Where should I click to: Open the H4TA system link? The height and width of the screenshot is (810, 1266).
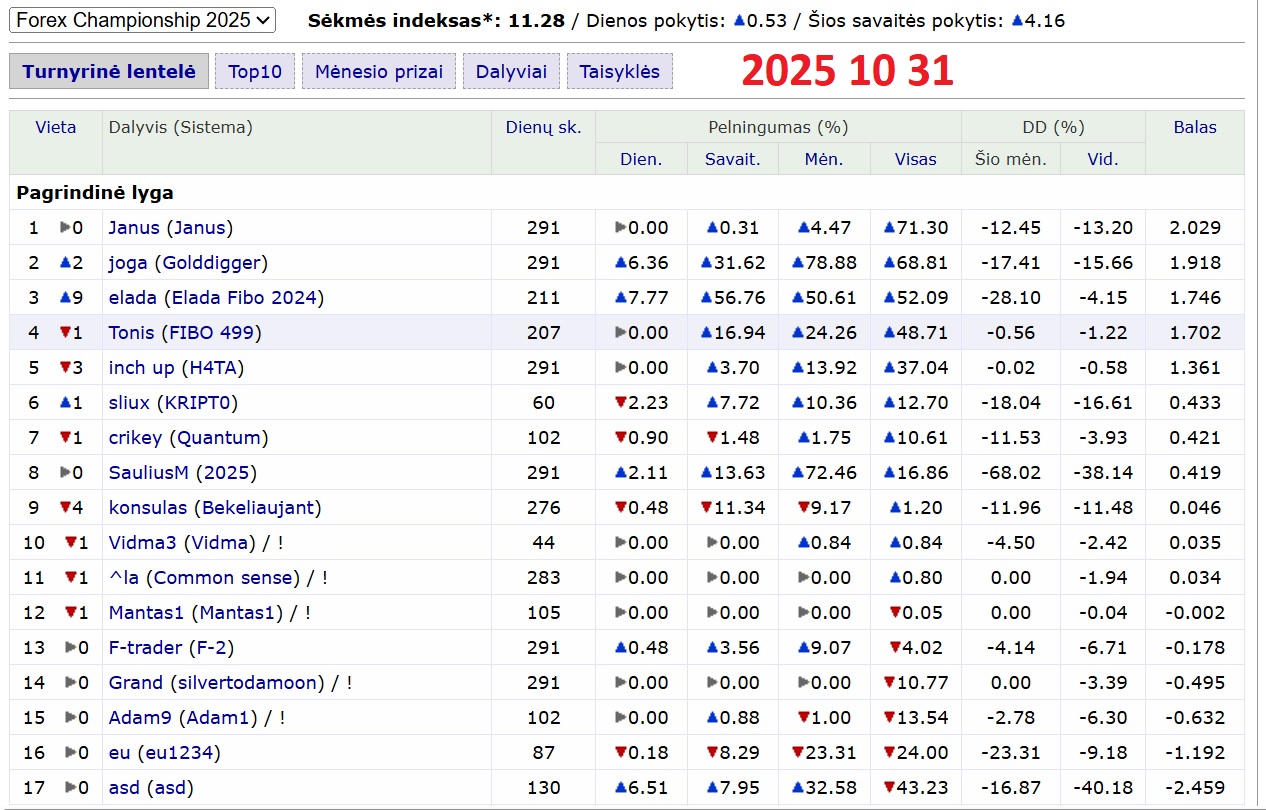coord(213,368)
